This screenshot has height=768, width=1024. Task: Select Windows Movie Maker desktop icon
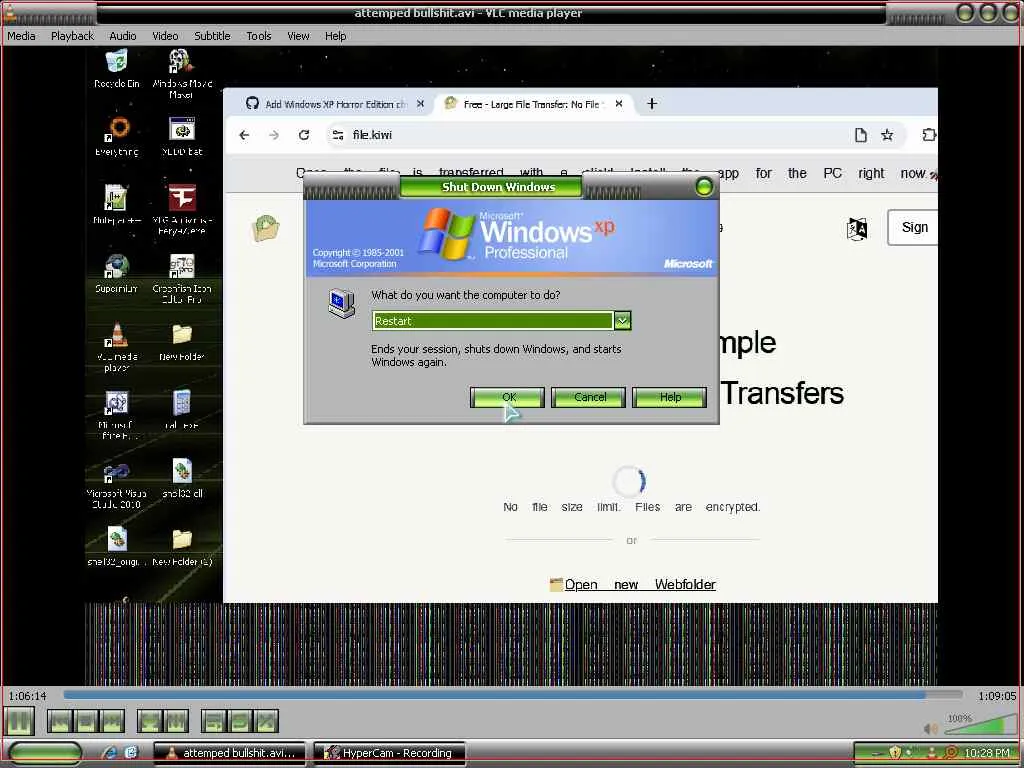click(182, 73)
